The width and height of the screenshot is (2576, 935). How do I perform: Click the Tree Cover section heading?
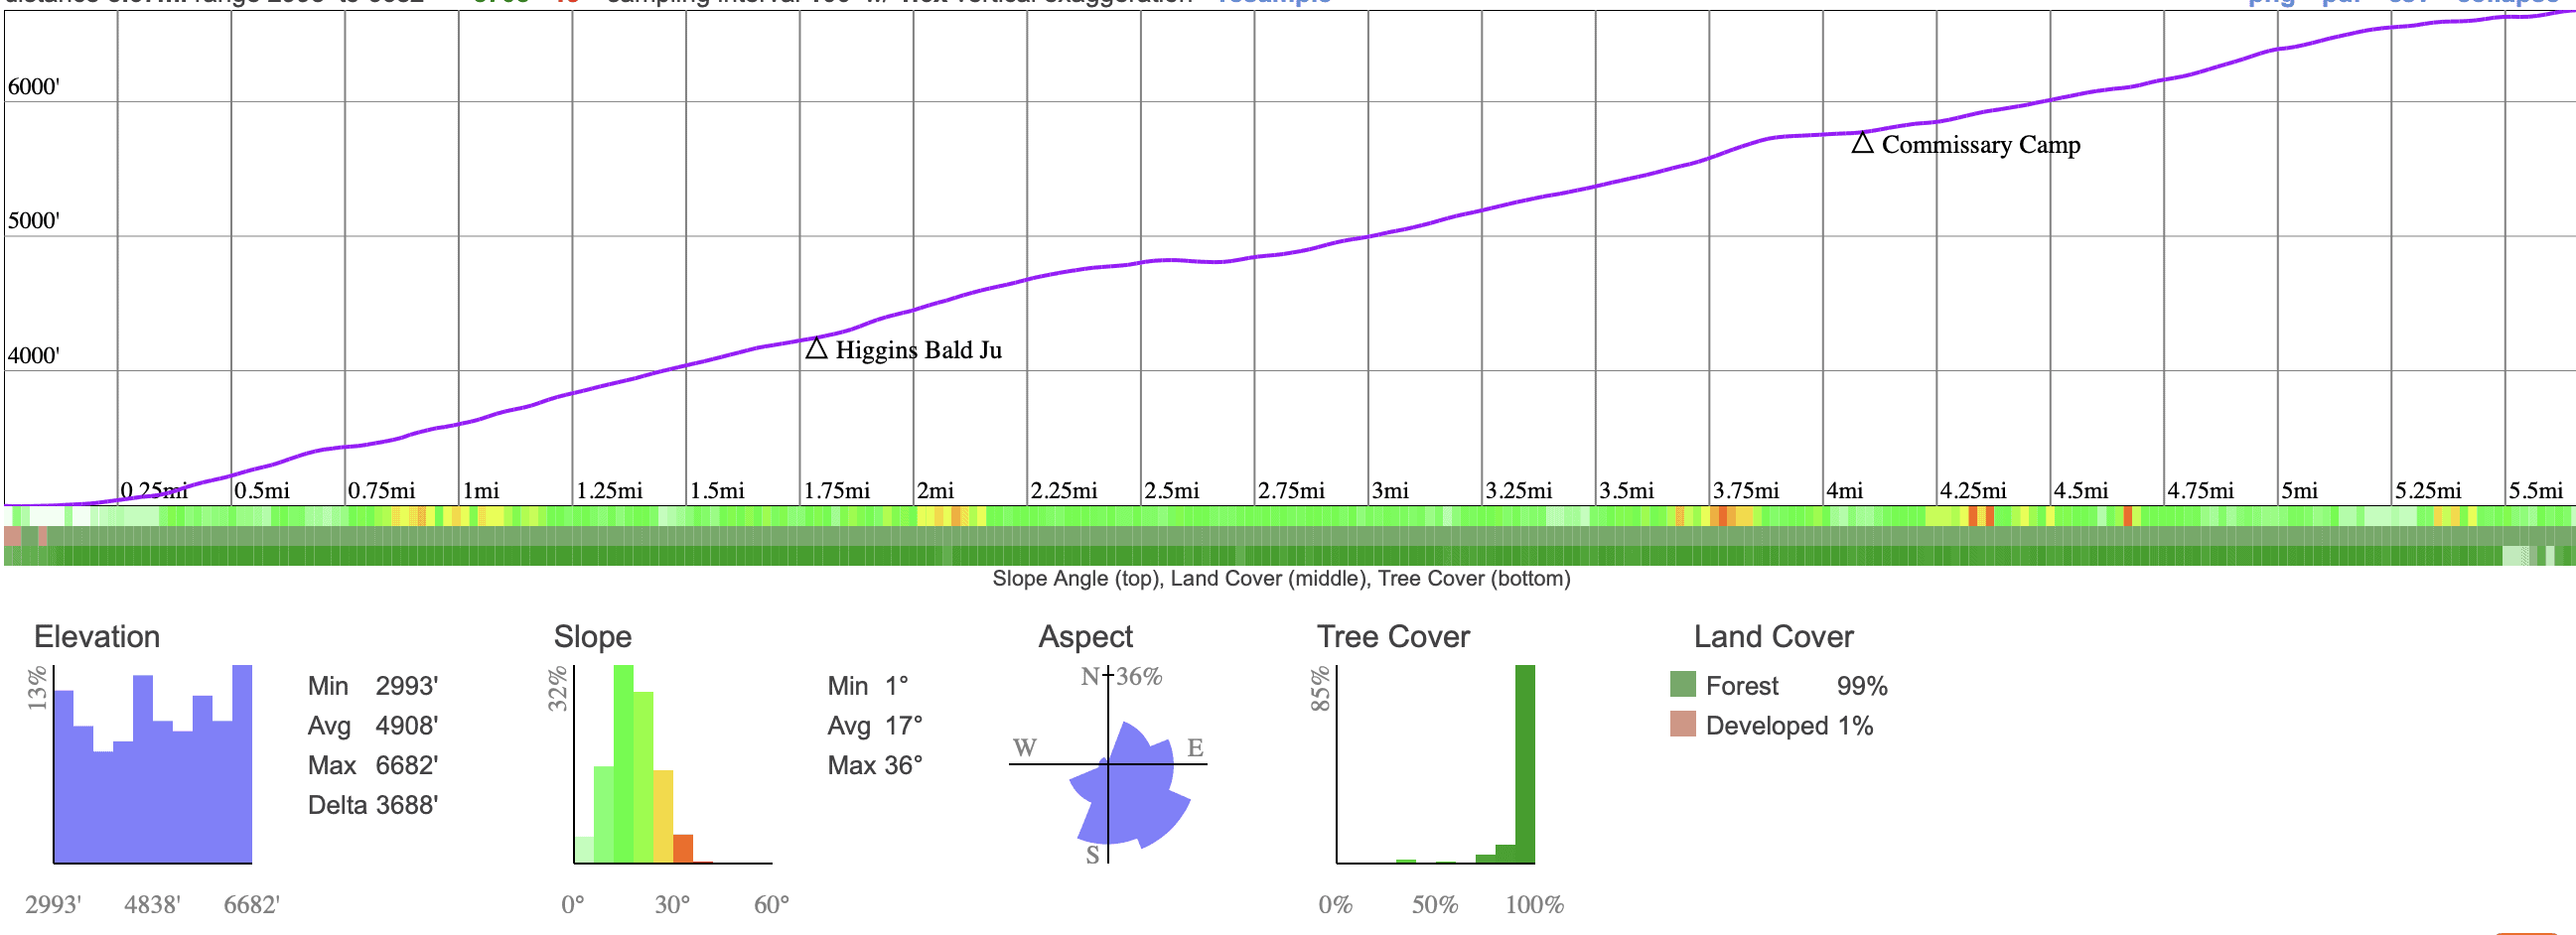pos(1392,637)
